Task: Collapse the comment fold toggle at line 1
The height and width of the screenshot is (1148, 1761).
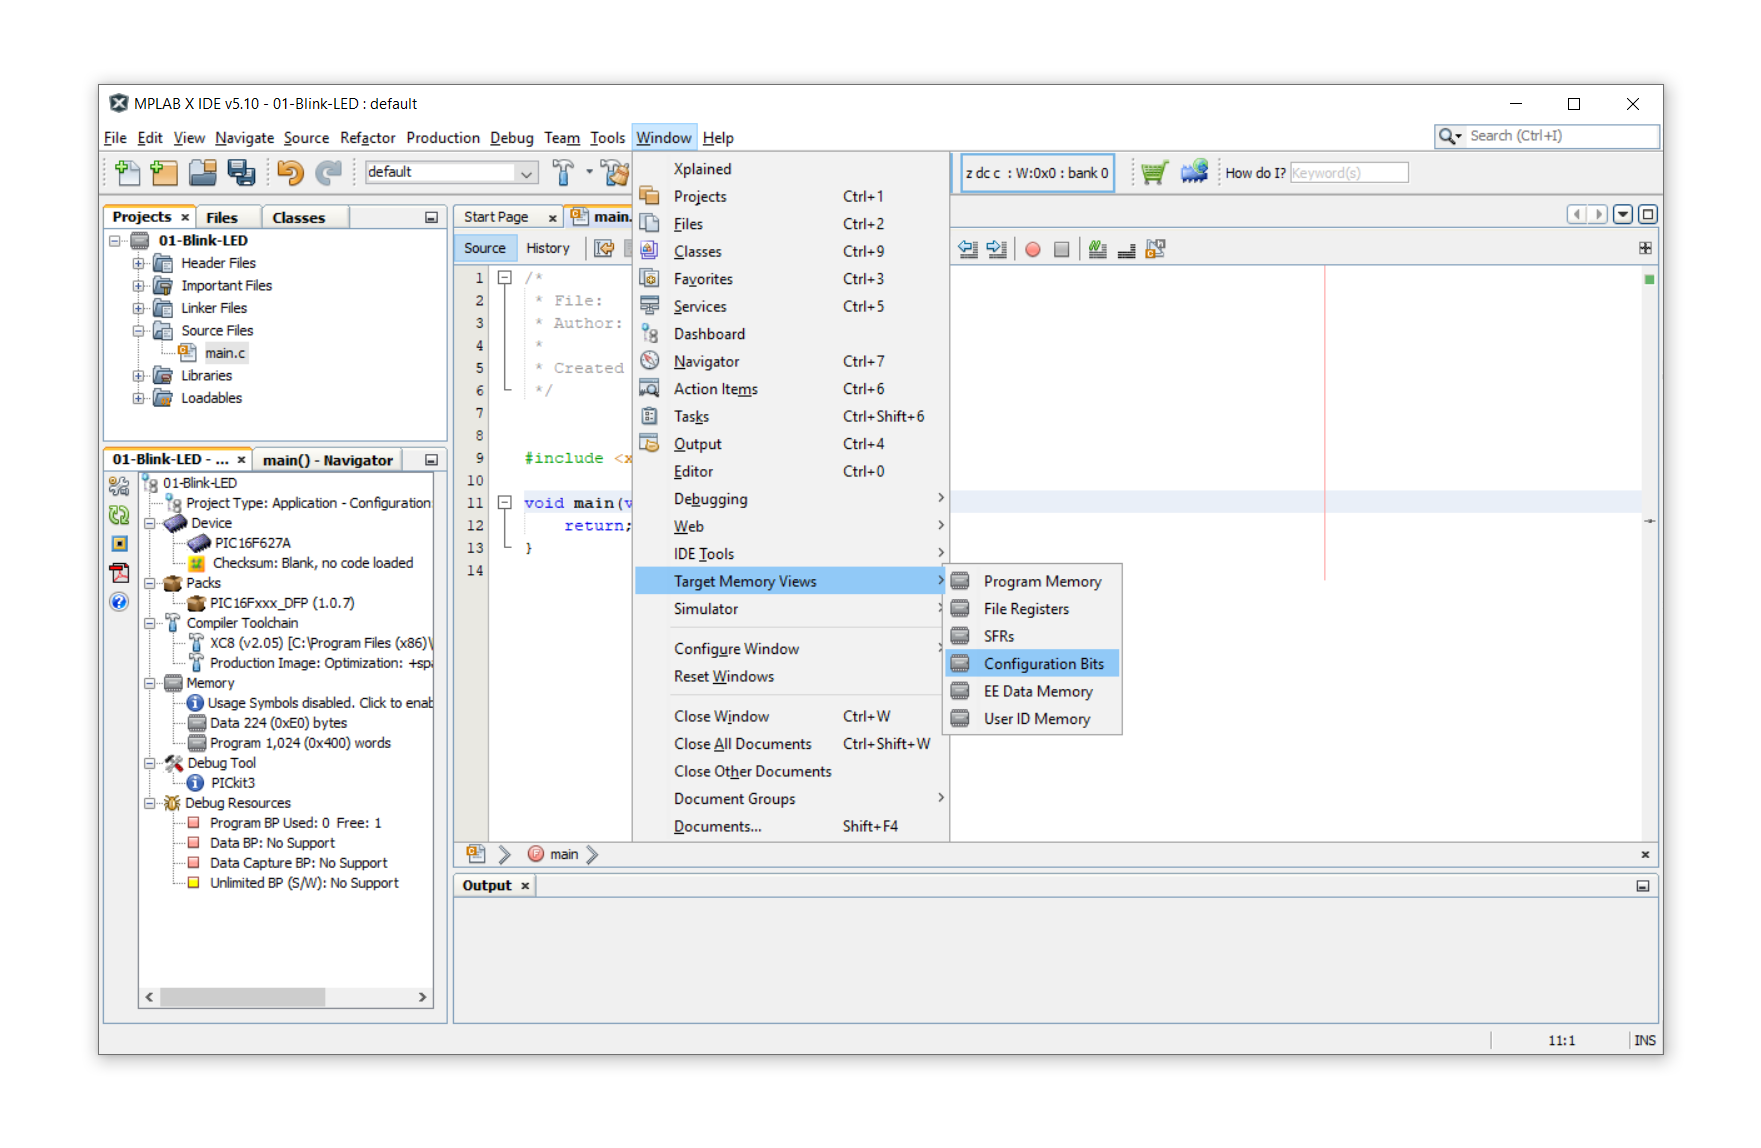Action: click(x=505, y=278)
